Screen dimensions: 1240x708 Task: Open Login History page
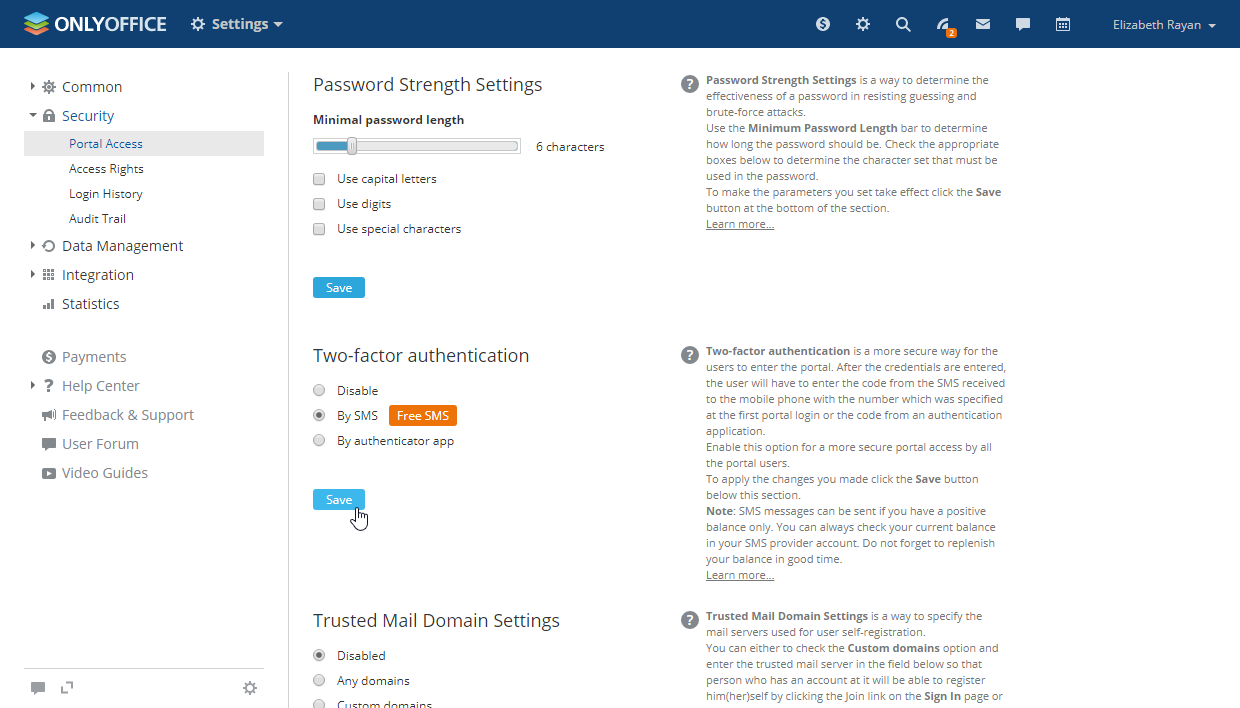point(106,194)
